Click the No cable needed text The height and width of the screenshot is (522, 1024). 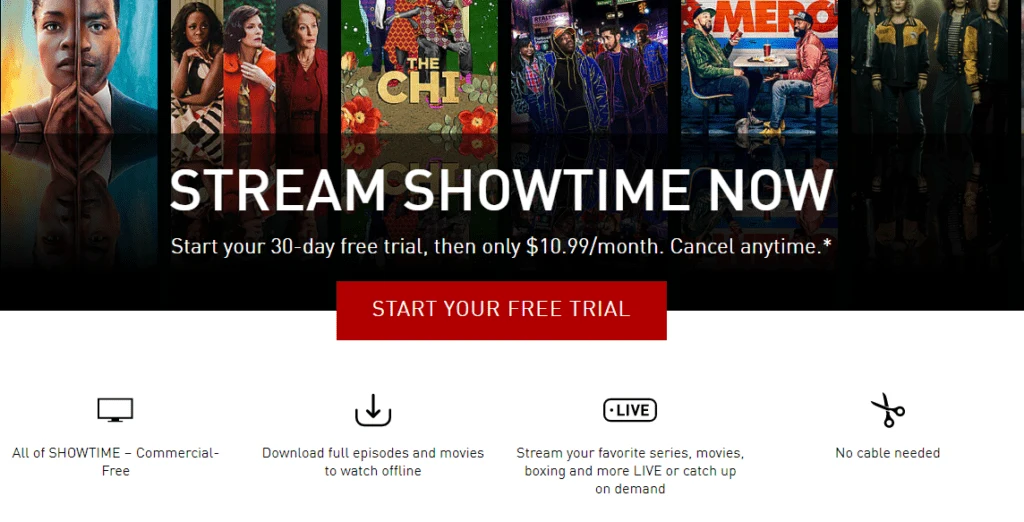click(x=888, y=453)
